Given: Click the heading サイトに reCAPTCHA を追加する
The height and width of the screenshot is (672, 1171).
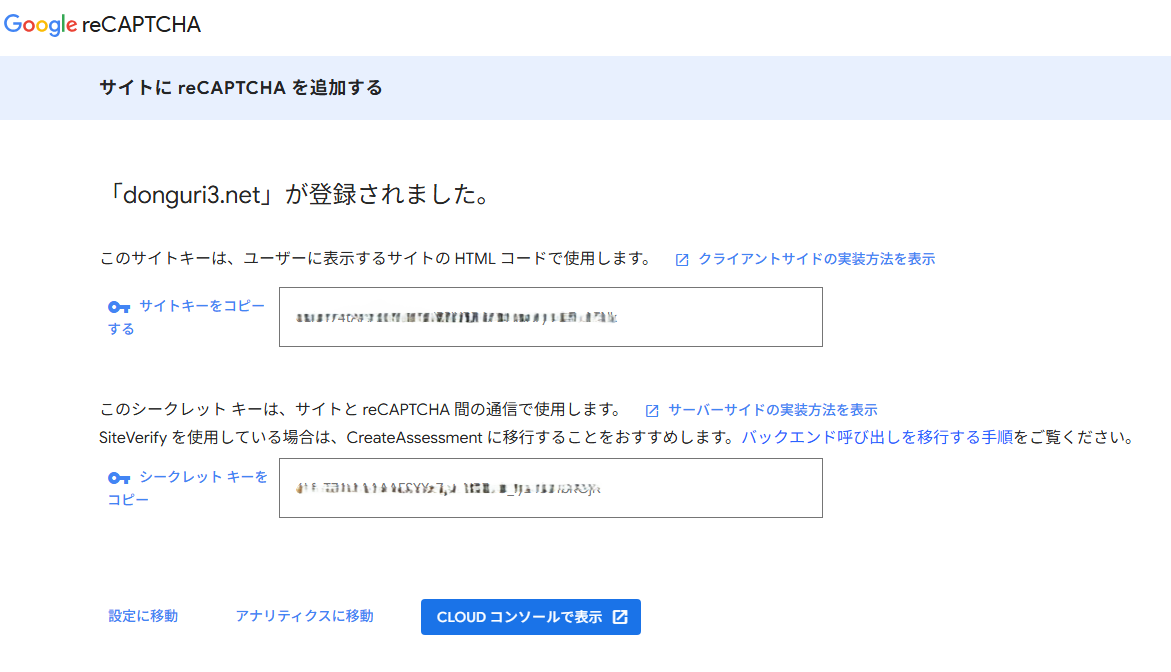Looking at the screenshot, I should tap(240, 87).
